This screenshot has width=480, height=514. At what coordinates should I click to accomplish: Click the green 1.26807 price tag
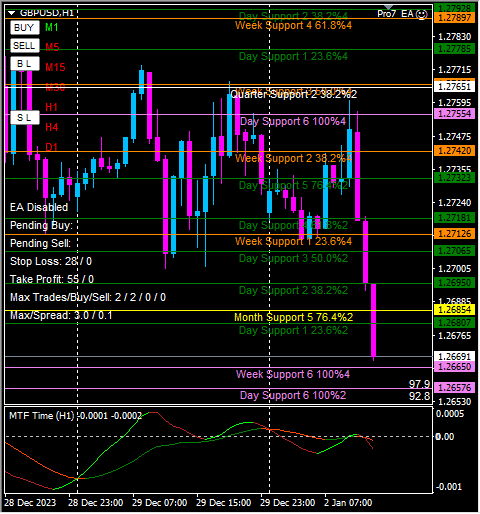coord(454,323)
